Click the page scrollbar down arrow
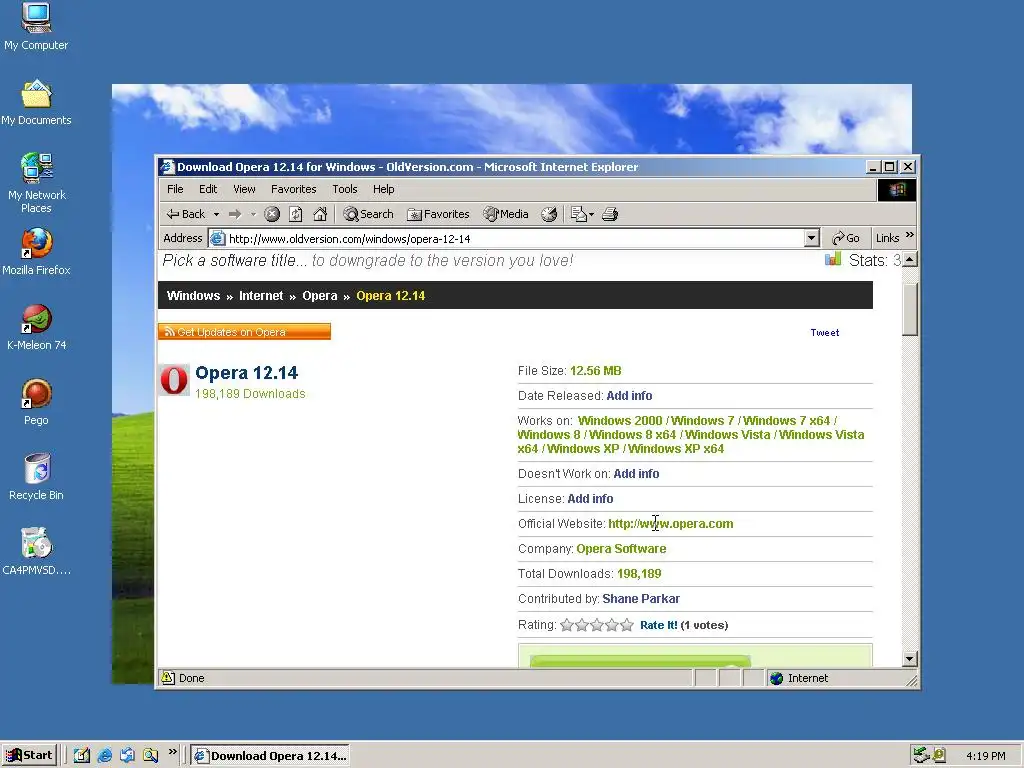The image size is (1024, 768). [910, 658]
